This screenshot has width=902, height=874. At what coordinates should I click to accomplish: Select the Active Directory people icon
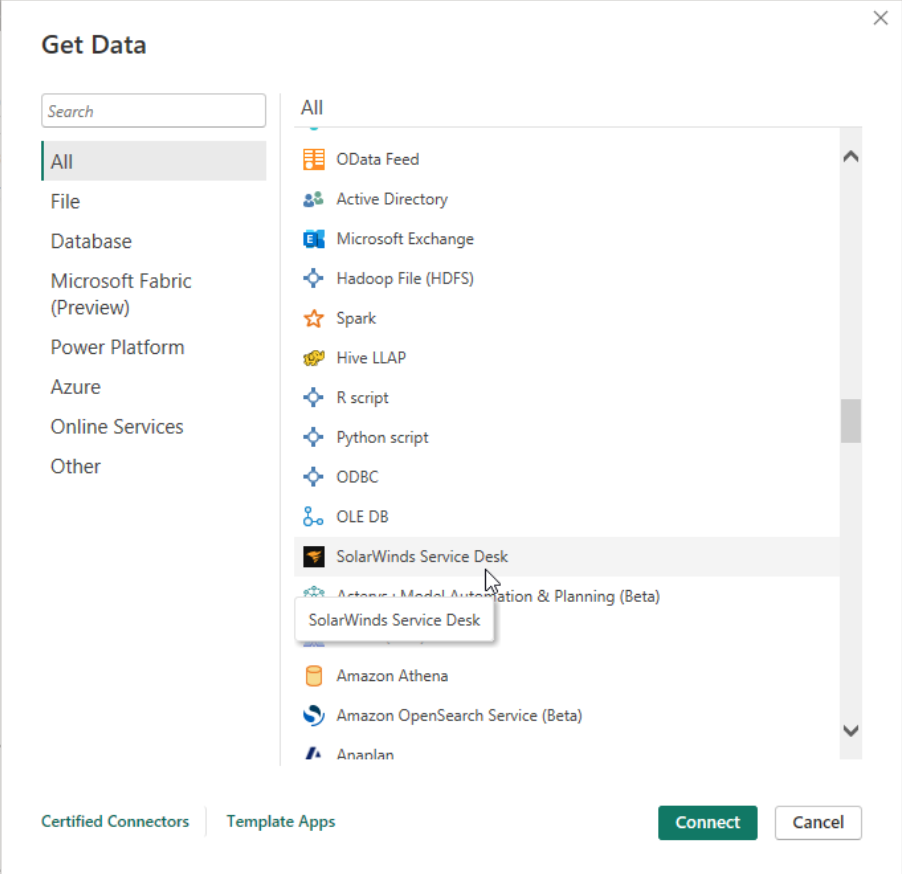pyautogui.click(x=314, y=199)
